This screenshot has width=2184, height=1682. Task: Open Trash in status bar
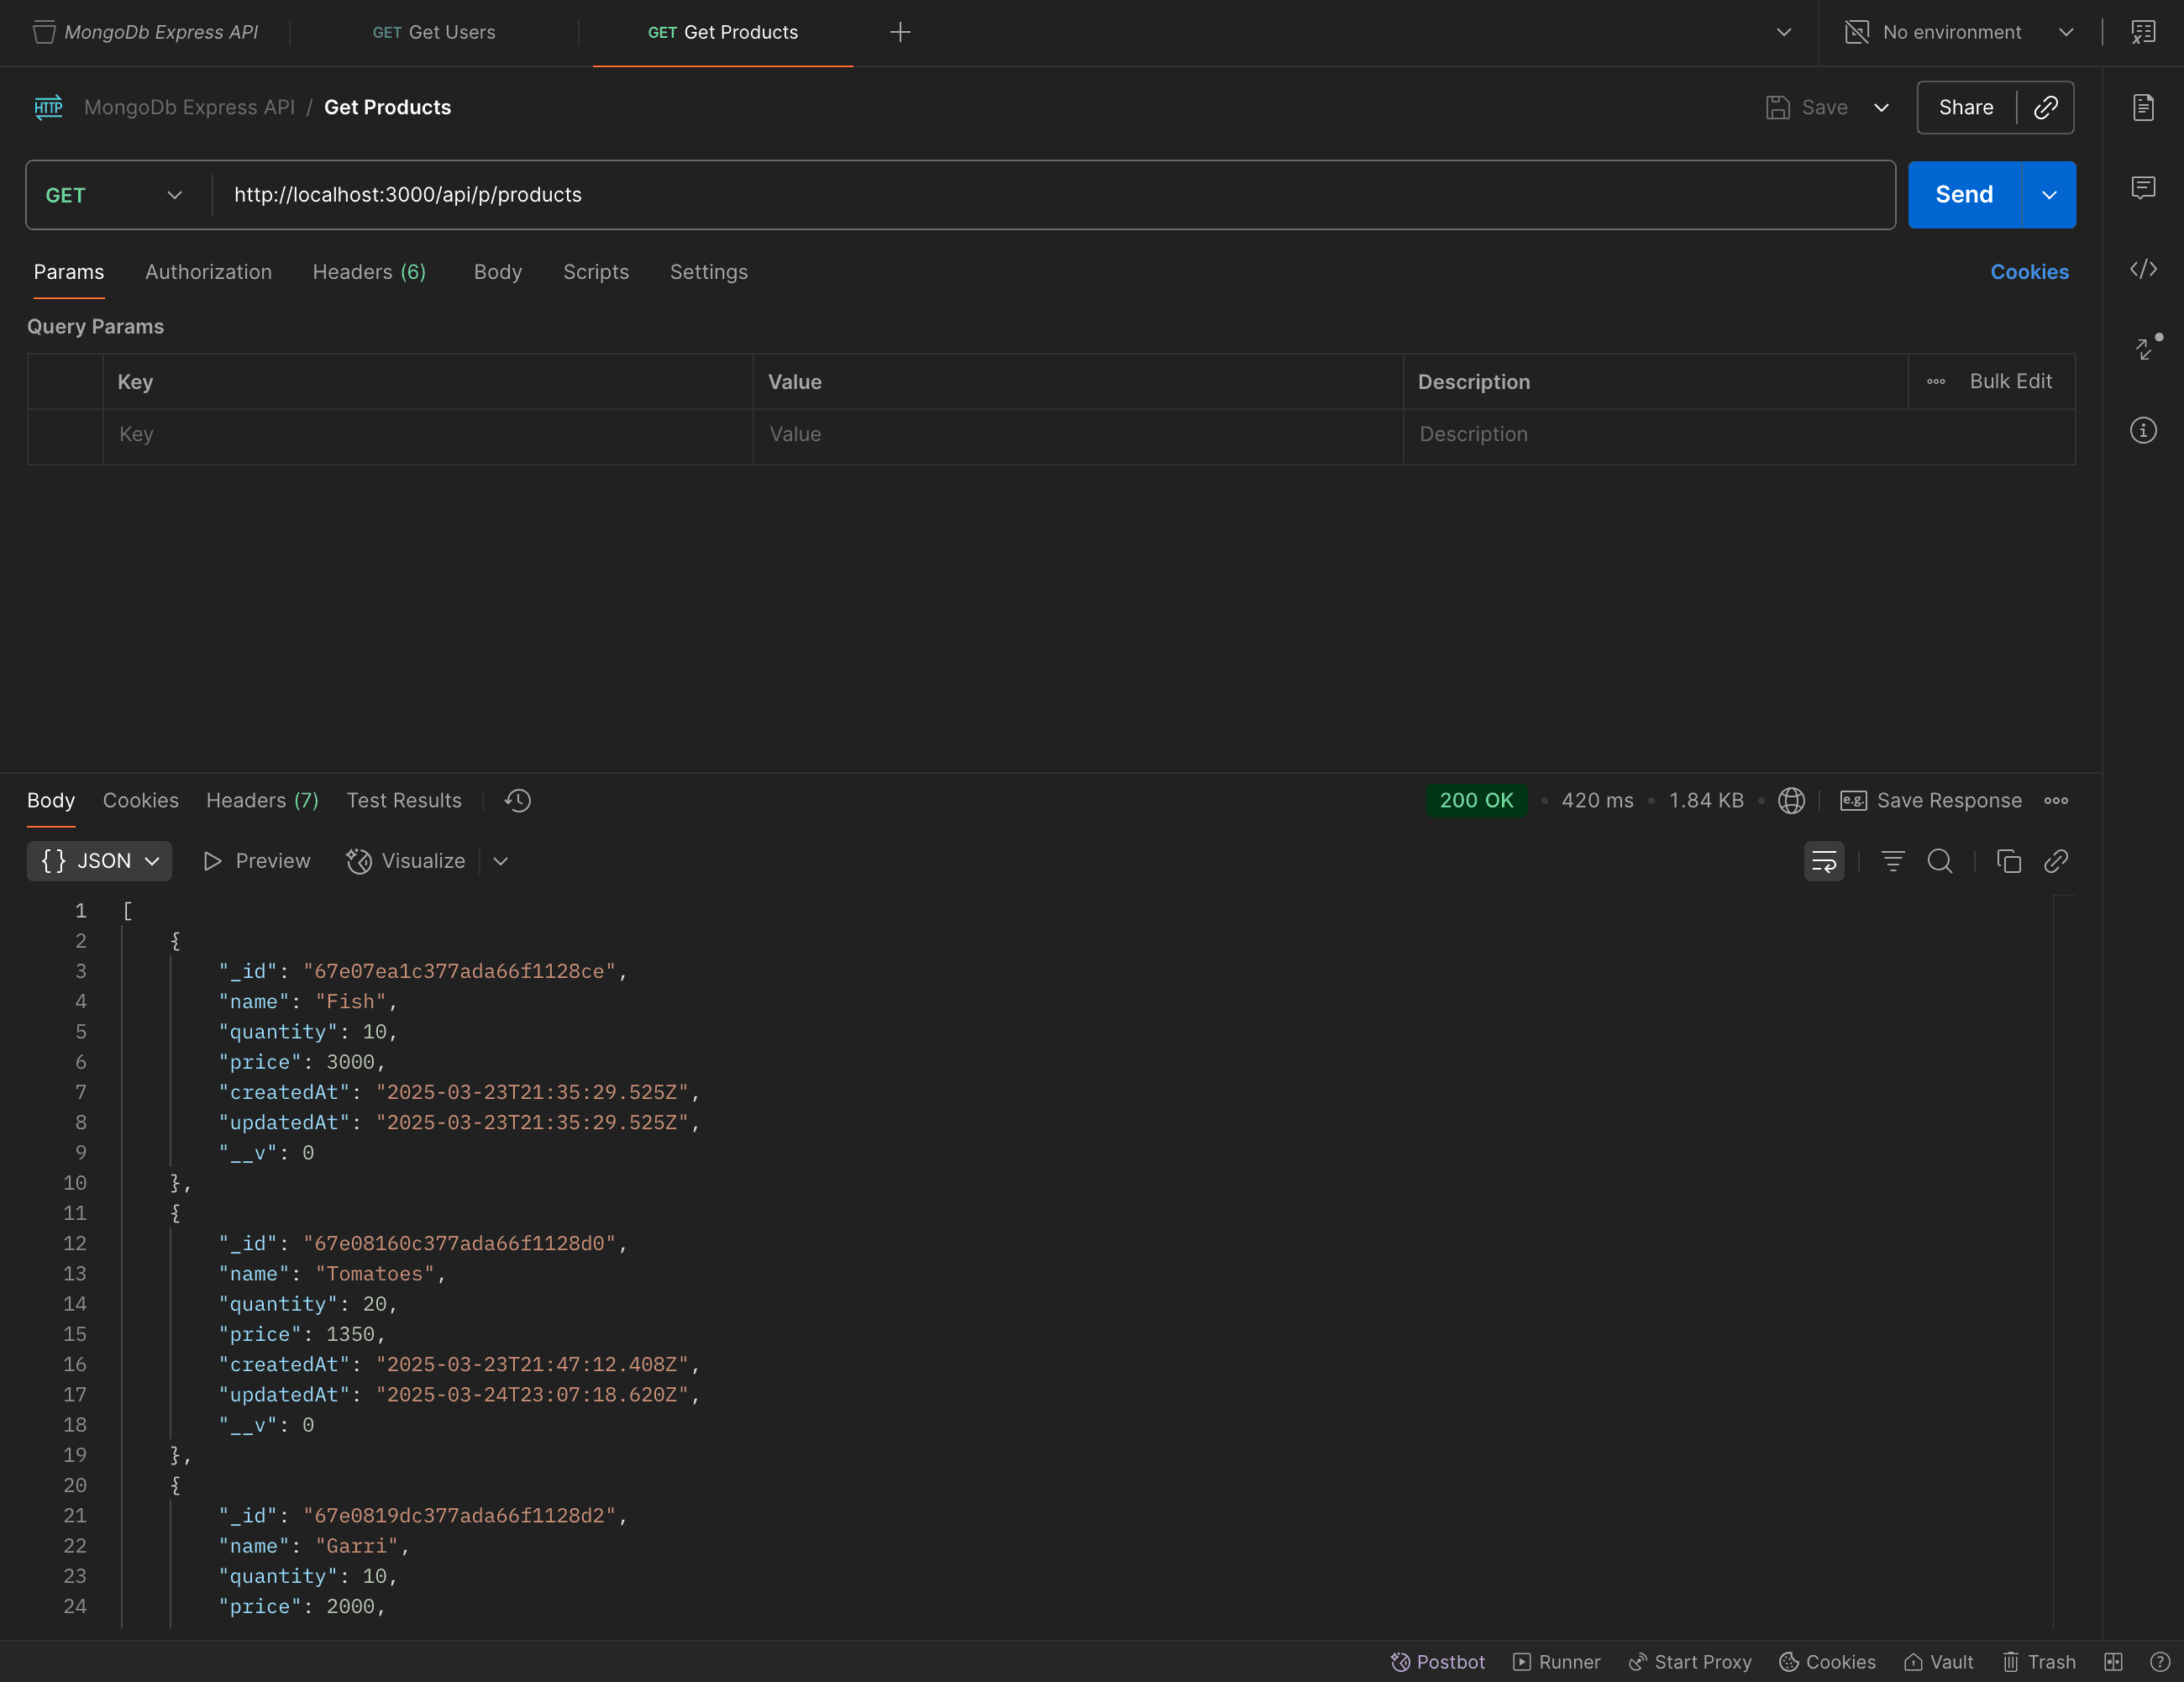point(2039,1662)
